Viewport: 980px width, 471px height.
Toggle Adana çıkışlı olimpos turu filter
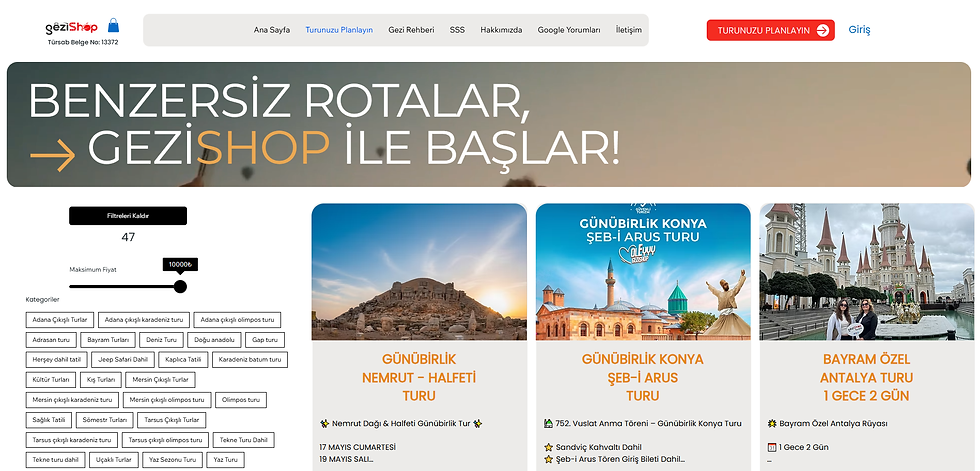(x=237, y=320)
